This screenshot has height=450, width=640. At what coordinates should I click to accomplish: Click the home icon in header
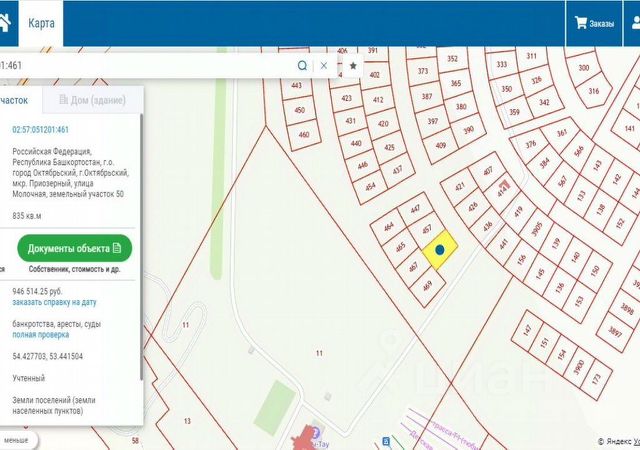(x=4, y=23)
